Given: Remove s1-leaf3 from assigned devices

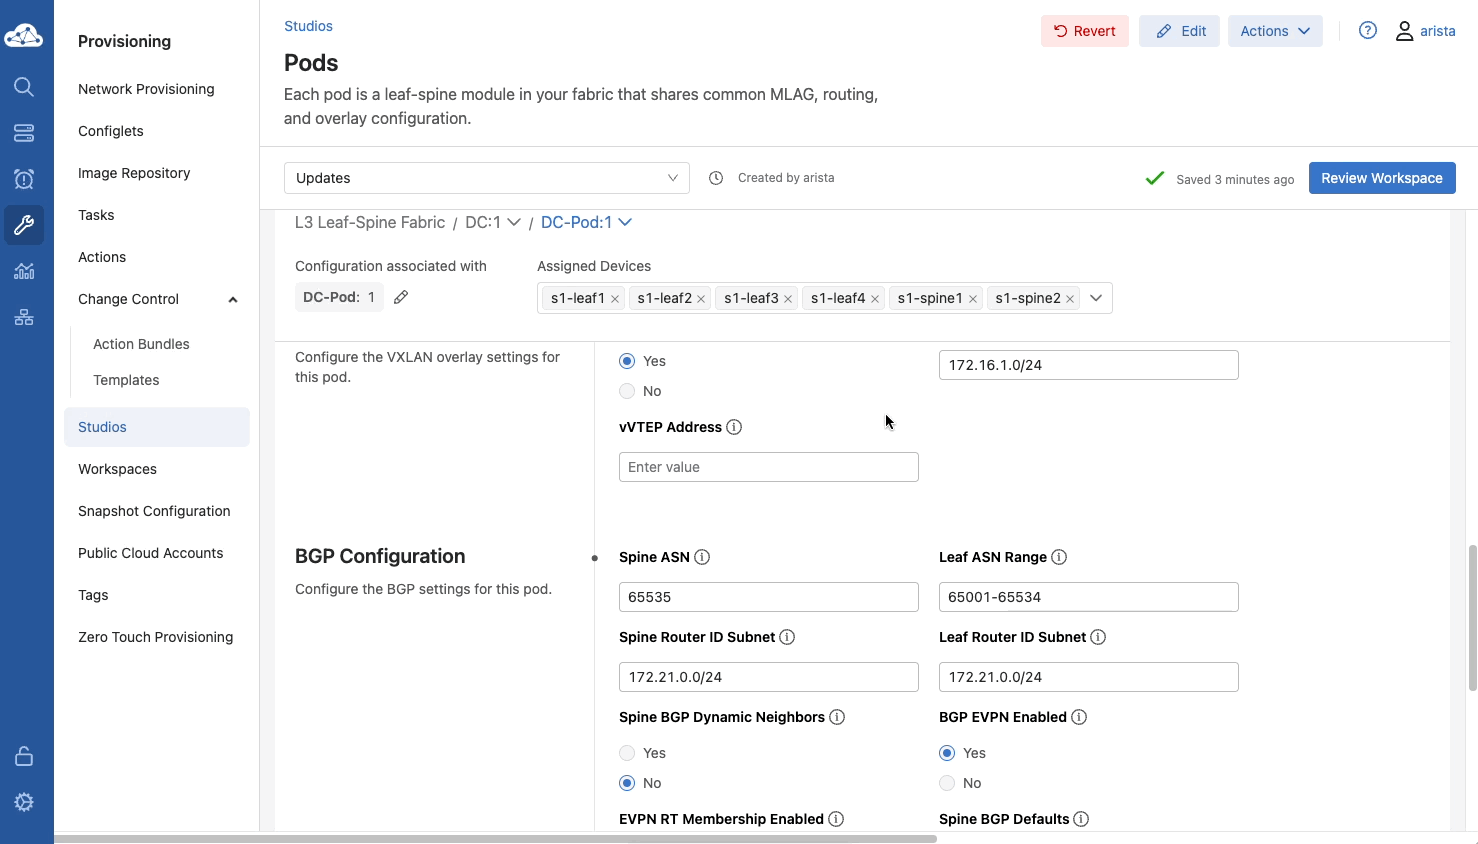Looking at the screenshot, I should [788, 299].
